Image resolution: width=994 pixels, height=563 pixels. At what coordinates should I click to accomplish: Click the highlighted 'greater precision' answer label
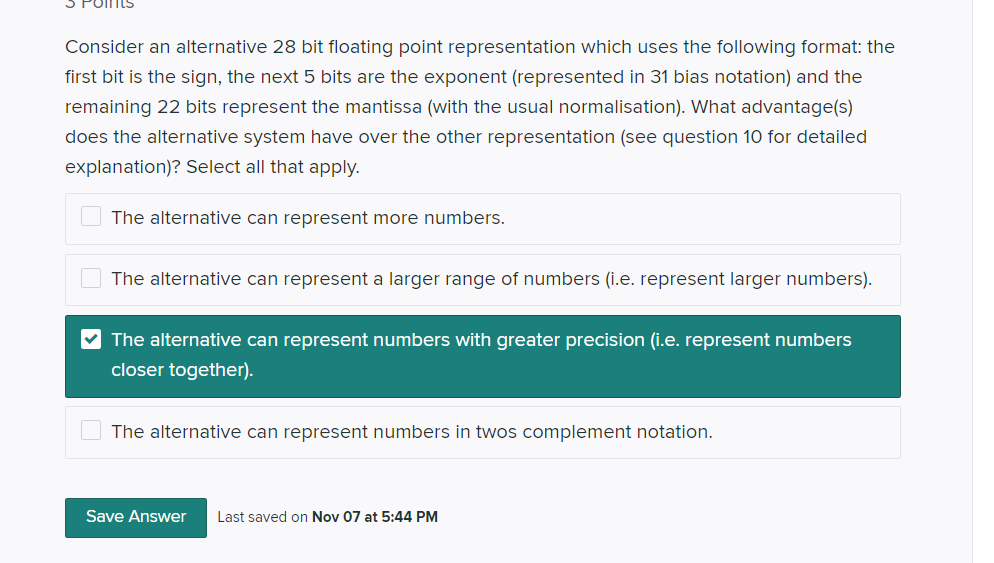(481, 340)
